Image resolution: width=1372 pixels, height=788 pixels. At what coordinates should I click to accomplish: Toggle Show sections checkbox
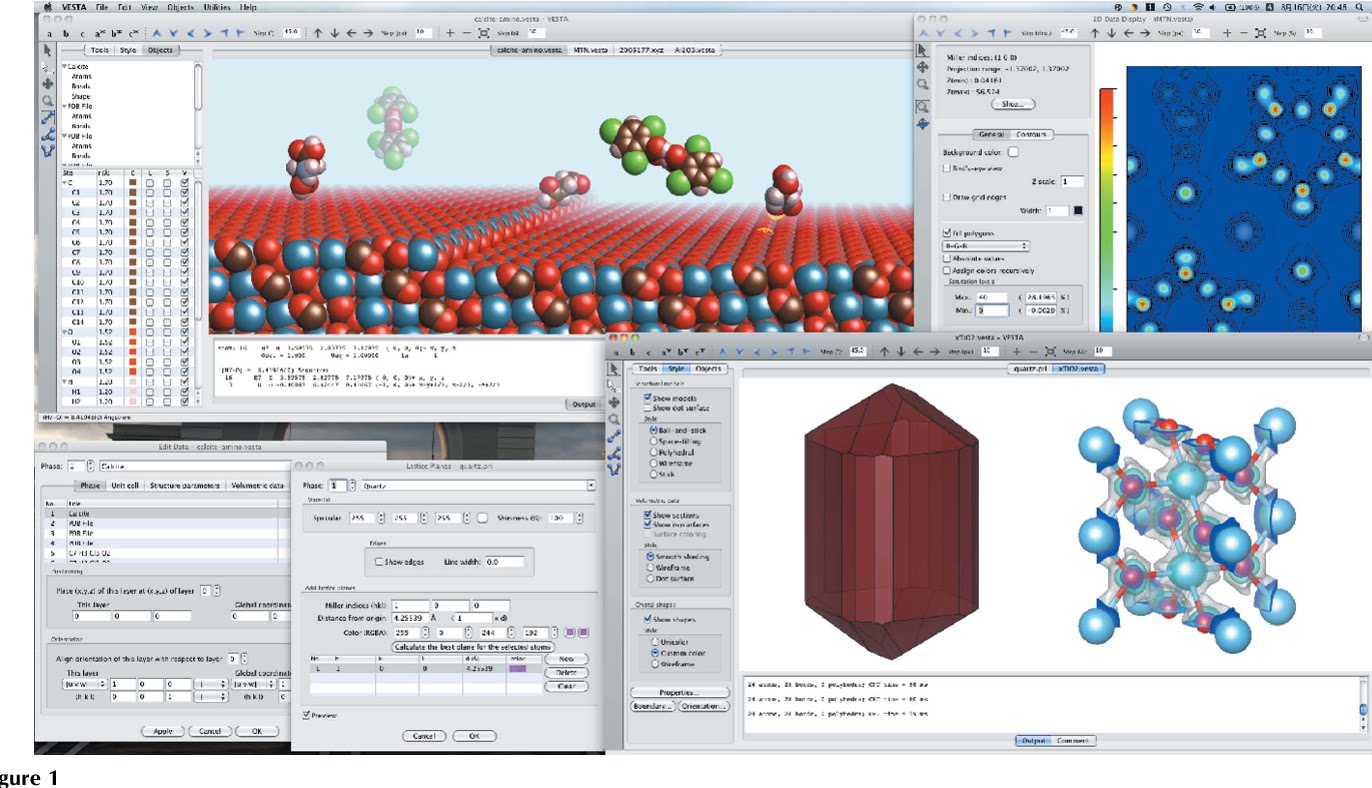coord(646,515)
